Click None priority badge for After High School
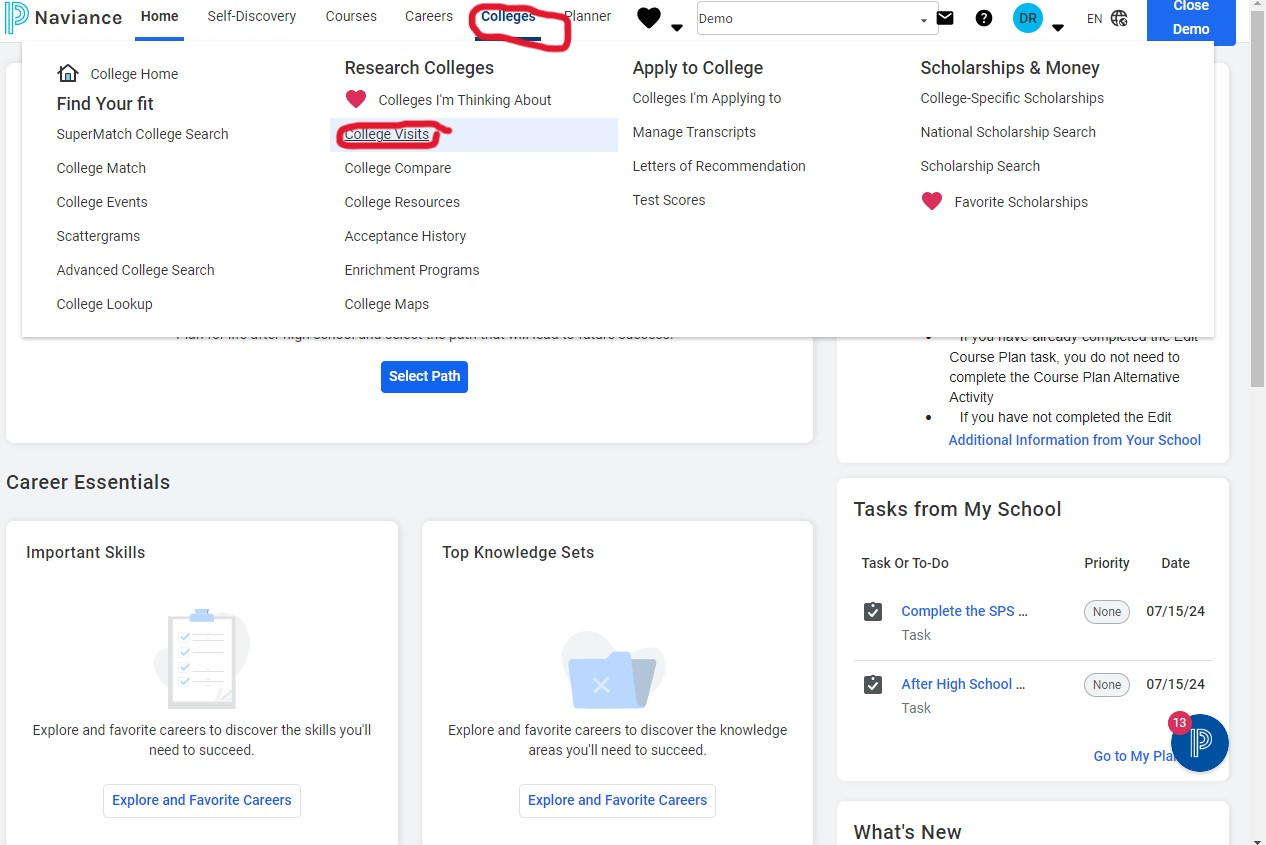 pyautogui.click(x=1107, y=685)
